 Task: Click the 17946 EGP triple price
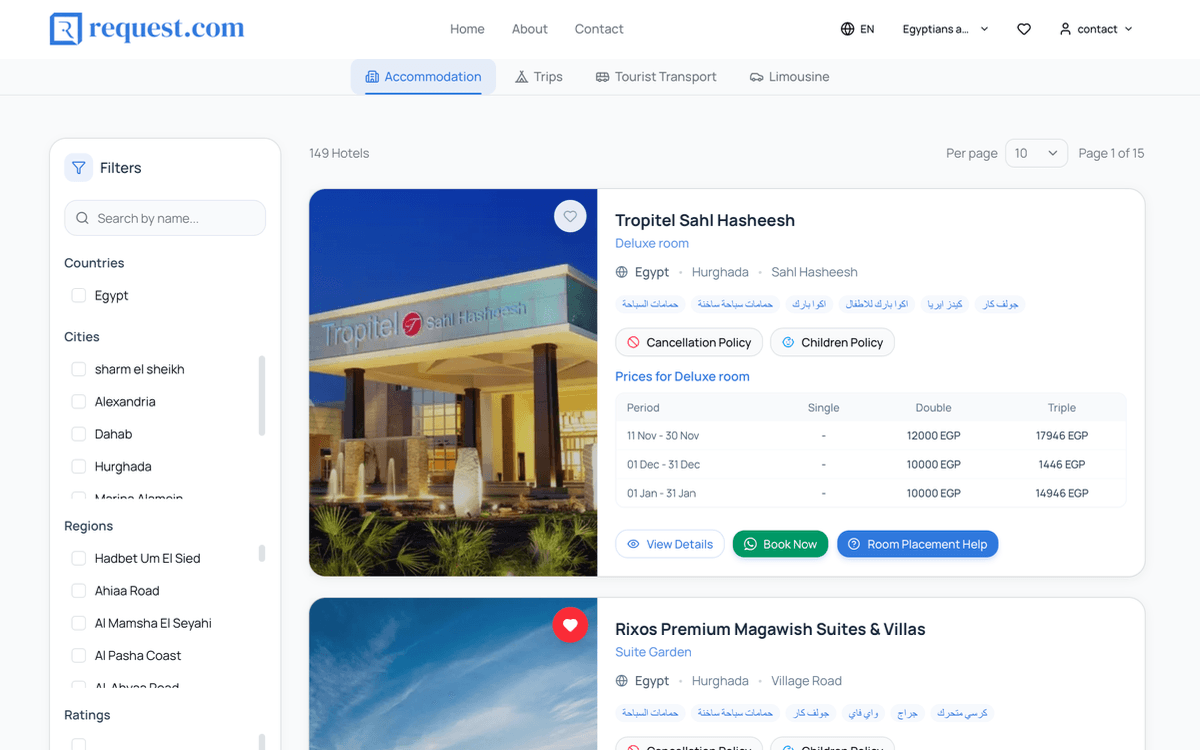(1062, 436)
